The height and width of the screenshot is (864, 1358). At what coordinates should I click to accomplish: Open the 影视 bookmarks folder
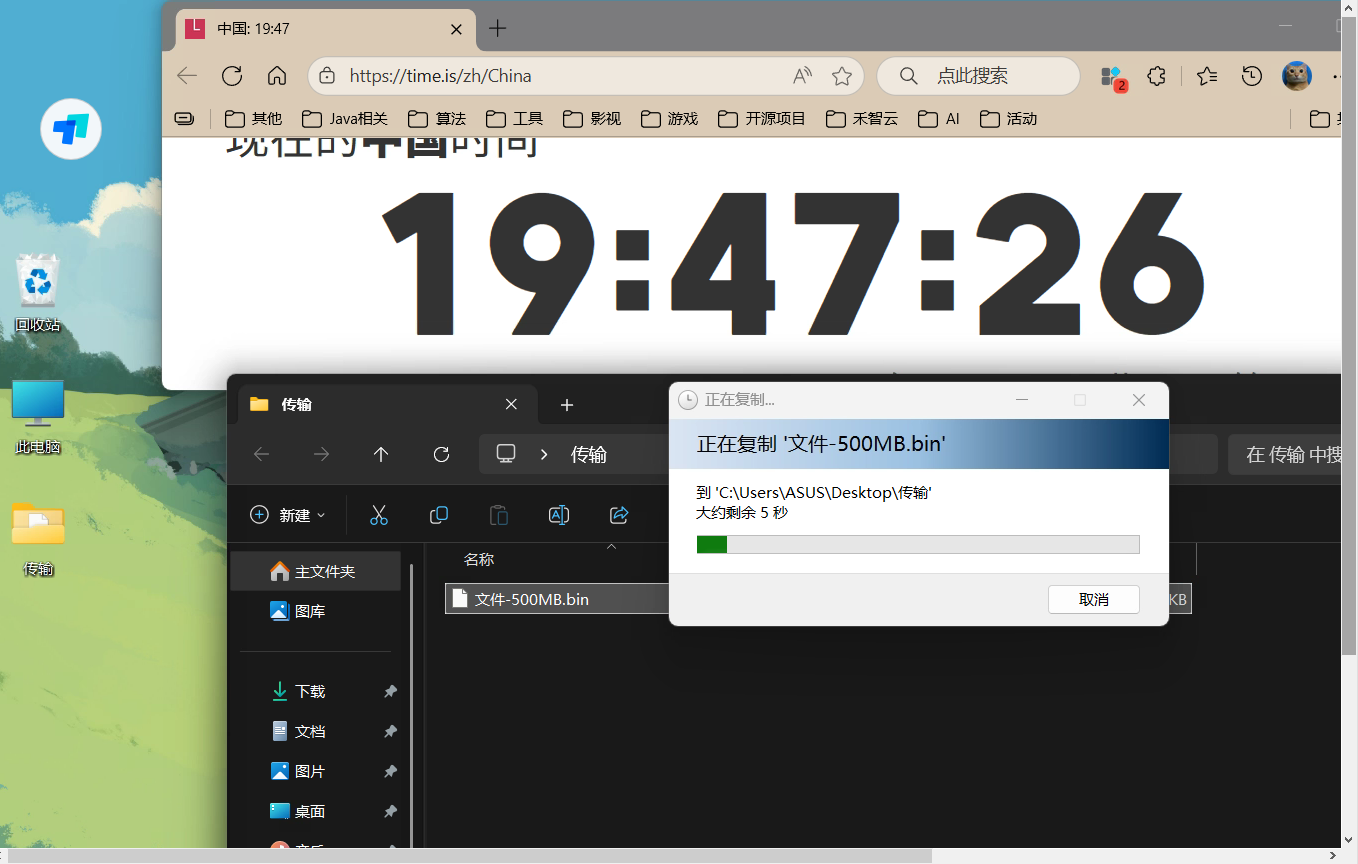[x=592, y=118]
